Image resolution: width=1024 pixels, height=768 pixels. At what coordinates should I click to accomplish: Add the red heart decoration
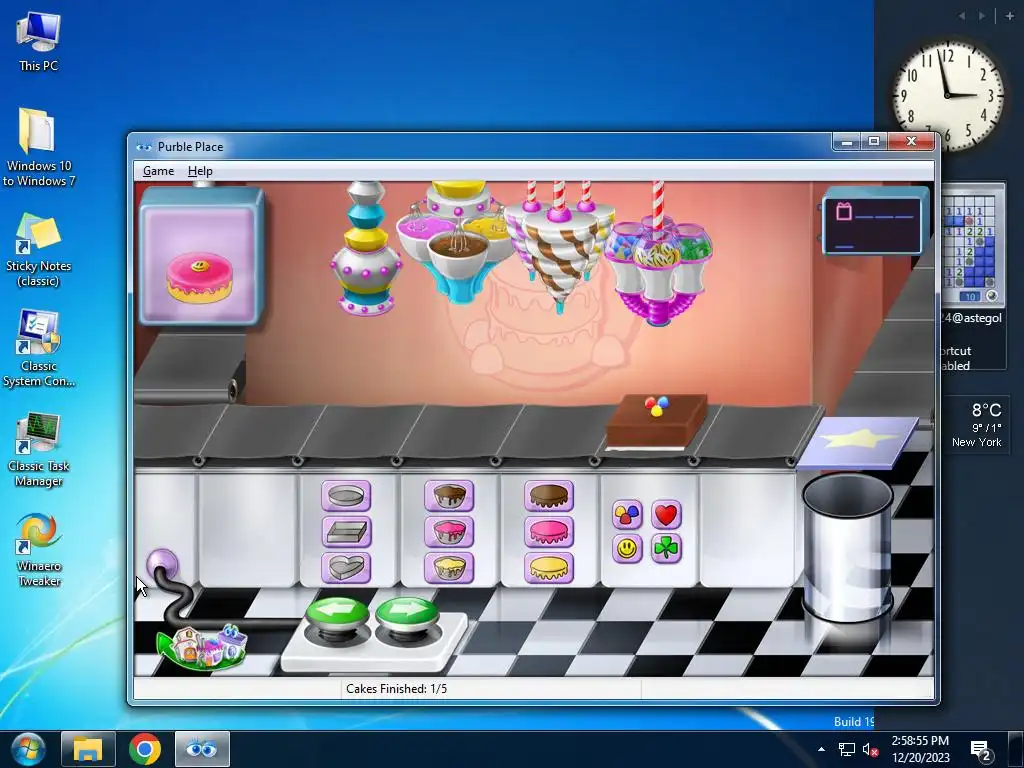coord(666,515)
